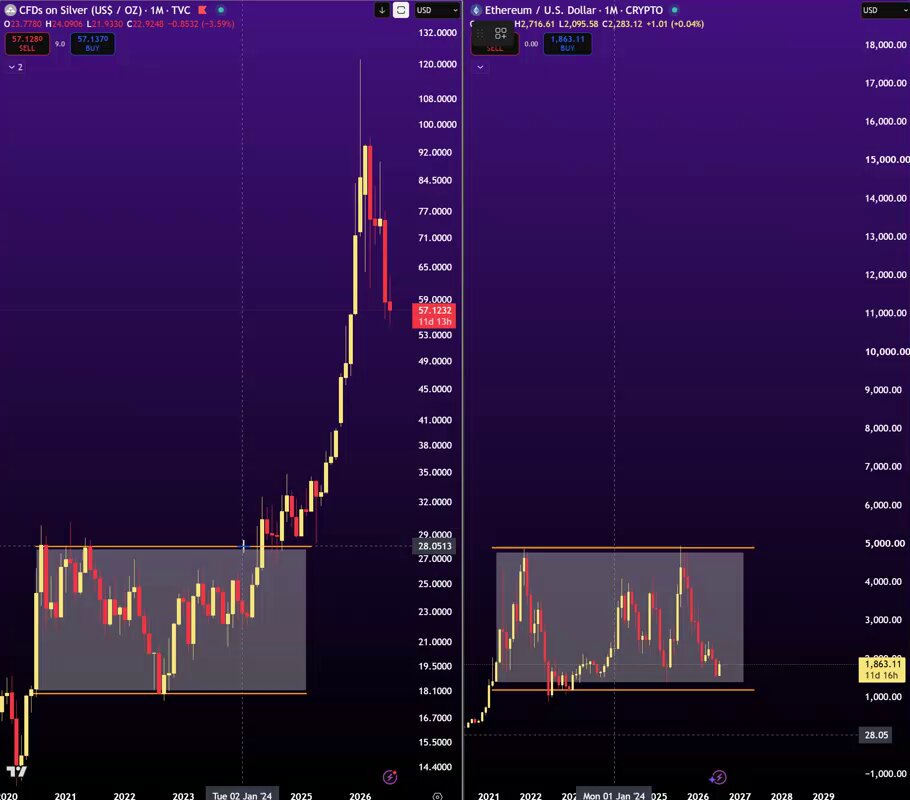This screenshot has width=910, height=800.
Task: Click the 28.0513 crosshair price label
Action: [434, 546]
